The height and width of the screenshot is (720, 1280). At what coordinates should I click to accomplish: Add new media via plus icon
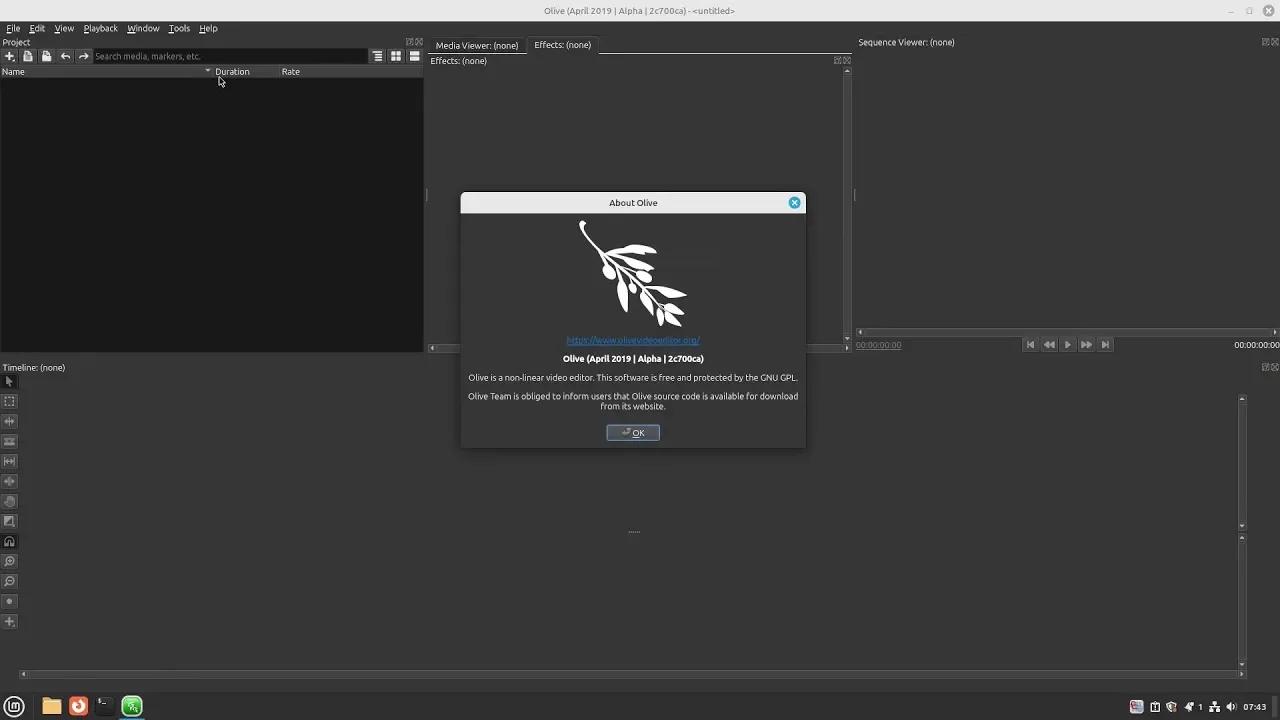pos(9,56)
